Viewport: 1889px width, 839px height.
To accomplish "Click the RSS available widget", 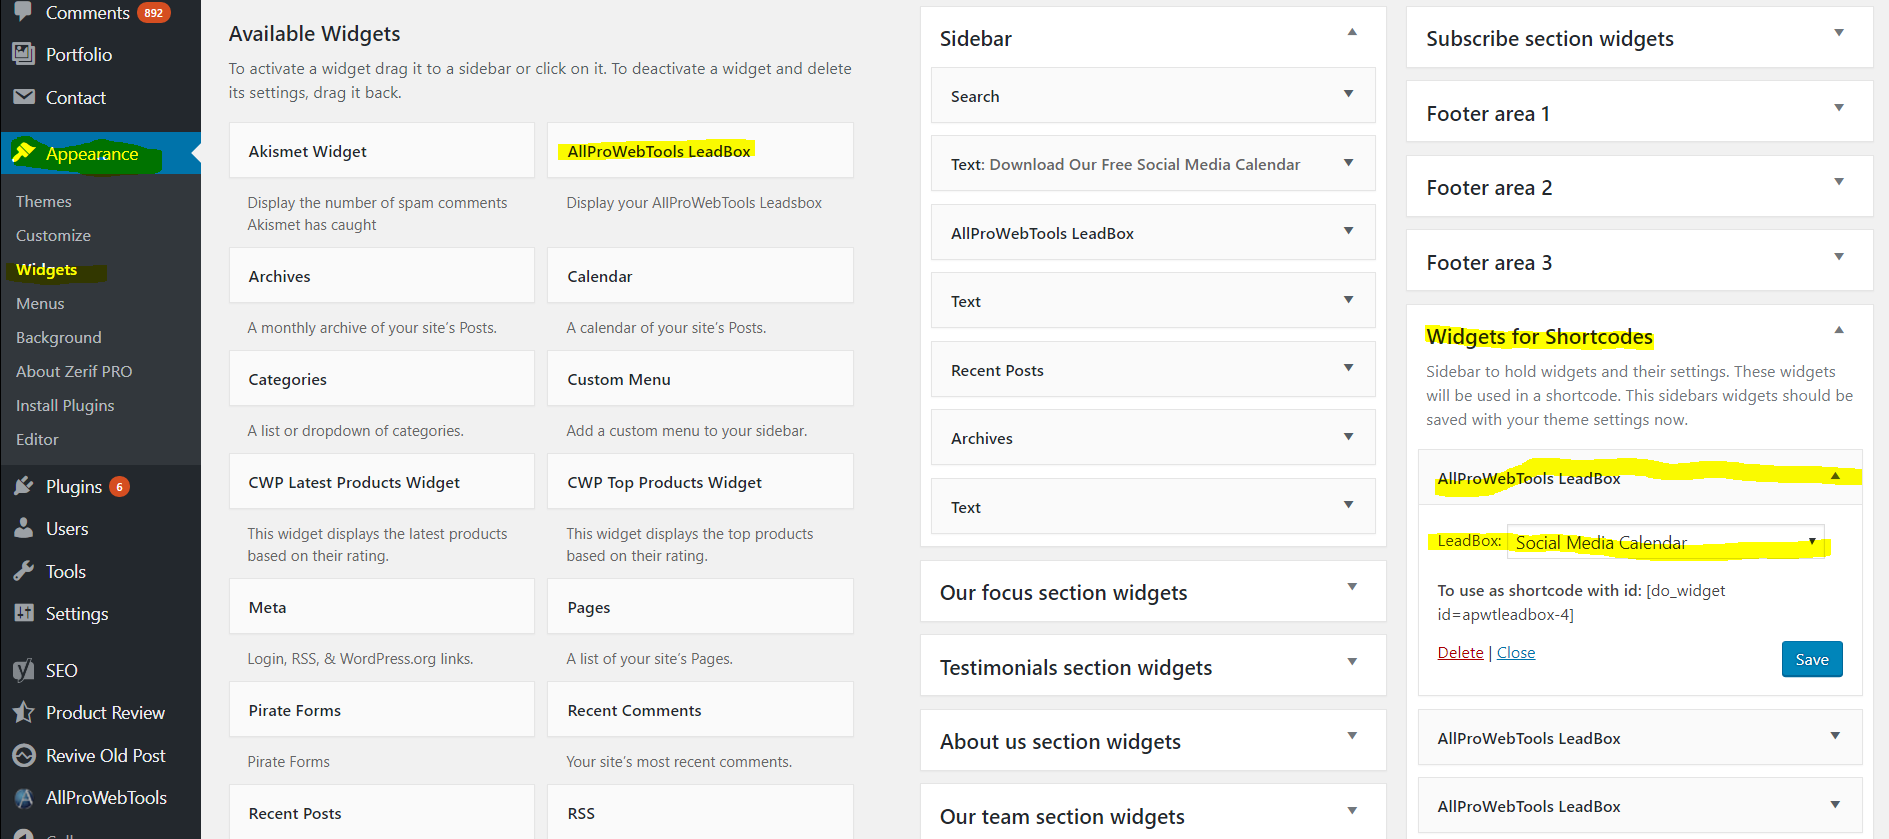I will click(x=700, y=812).
